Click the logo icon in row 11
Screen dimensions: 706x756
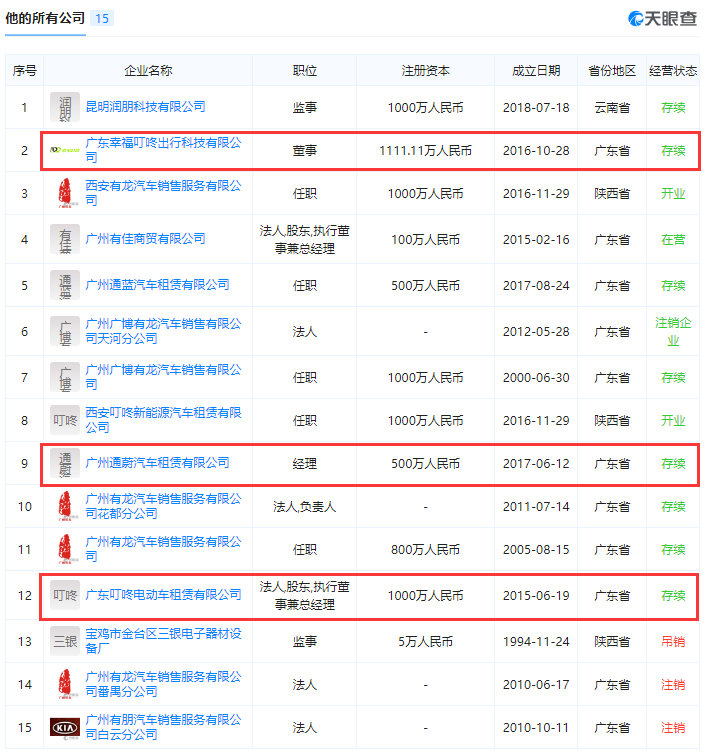click(x=65, y=549)
